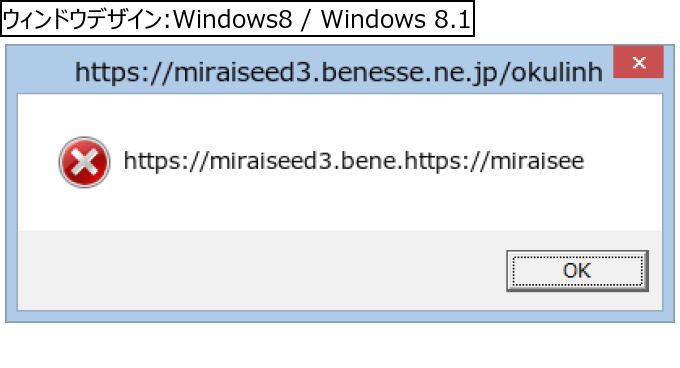Click the error message text starting https://miraiseed3.bene

tap(354, 161)
